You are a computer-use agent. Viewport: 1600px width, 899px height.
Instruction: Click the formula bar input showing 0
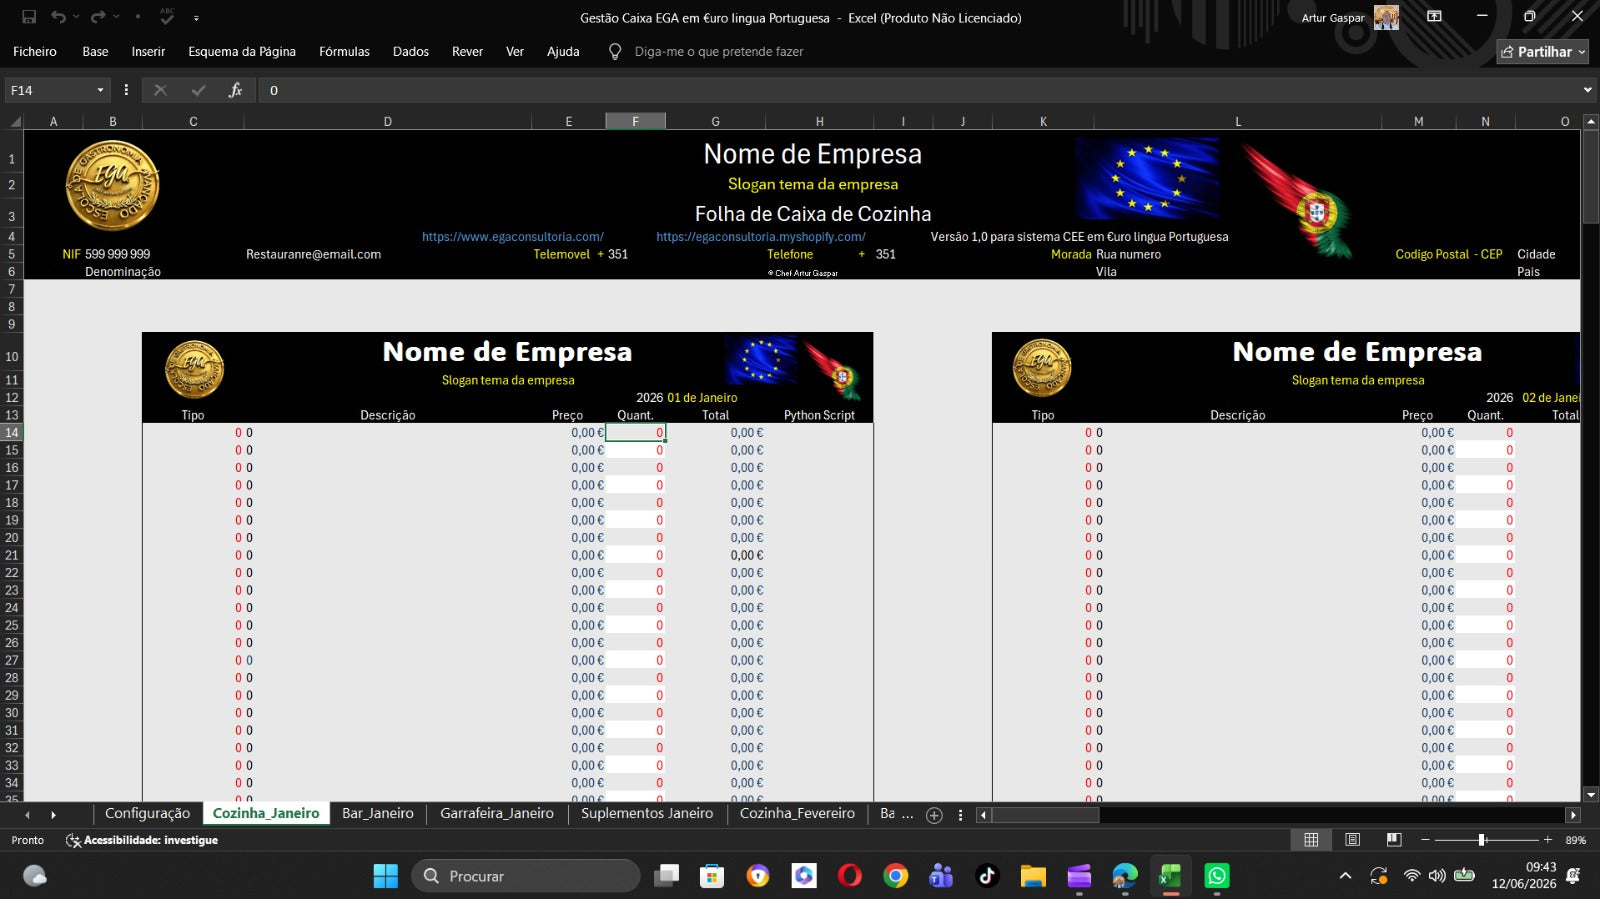920,90
